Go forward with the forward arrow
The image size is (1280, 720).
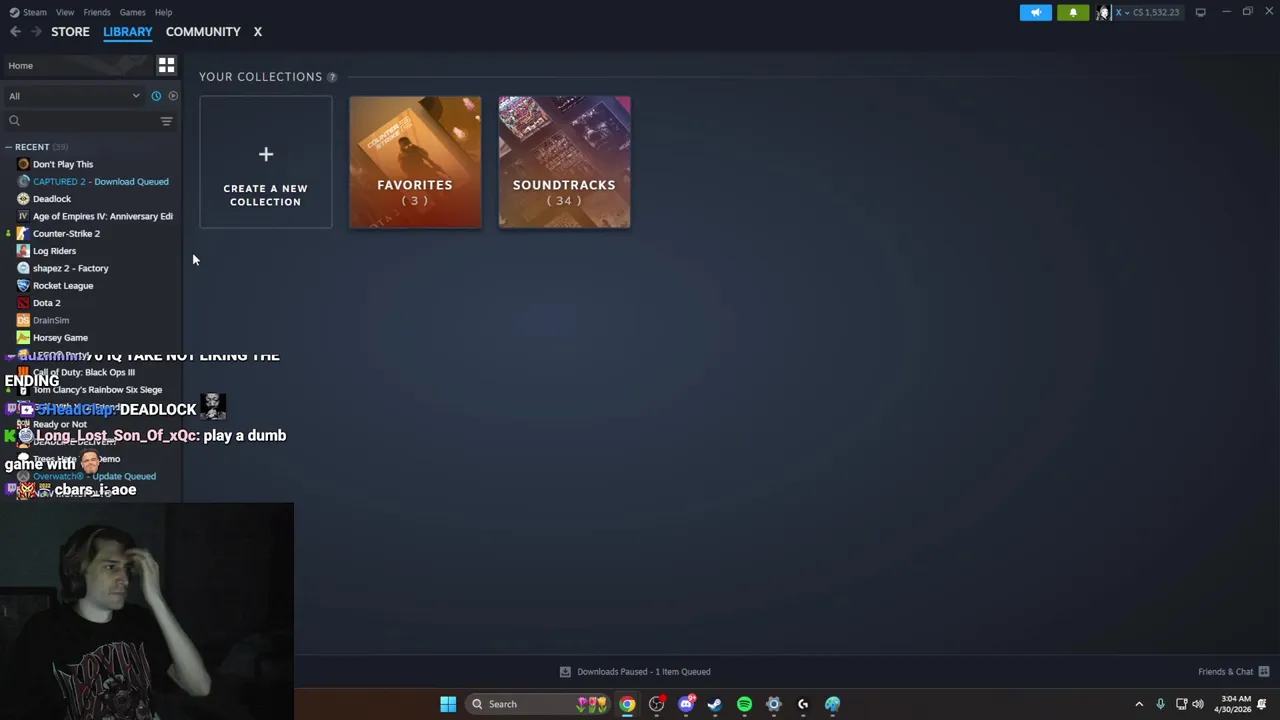click(x=36, y=32)
